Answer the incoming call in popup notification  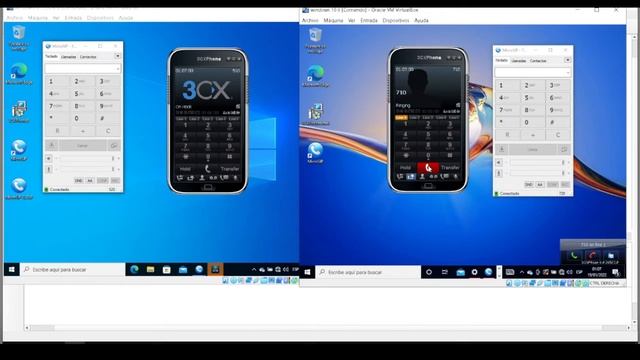[x=574, y=256]
